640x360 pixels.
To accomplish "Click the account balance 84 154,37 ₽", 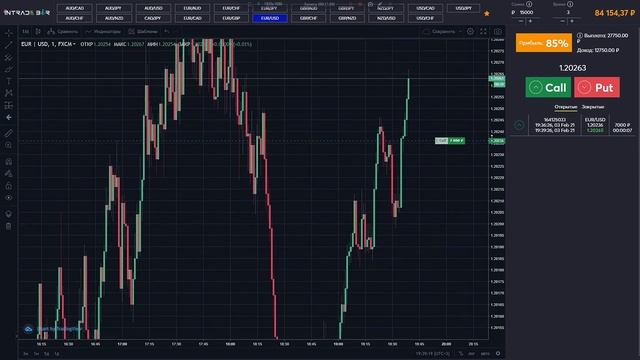I will 615,13.
